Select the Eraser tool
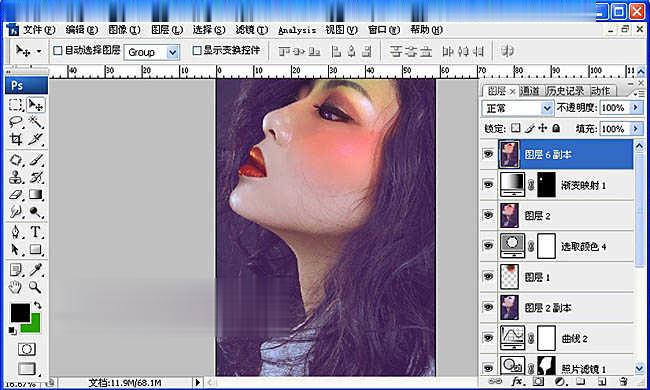This screenshot has width=650, height=390. coord(15,194)
